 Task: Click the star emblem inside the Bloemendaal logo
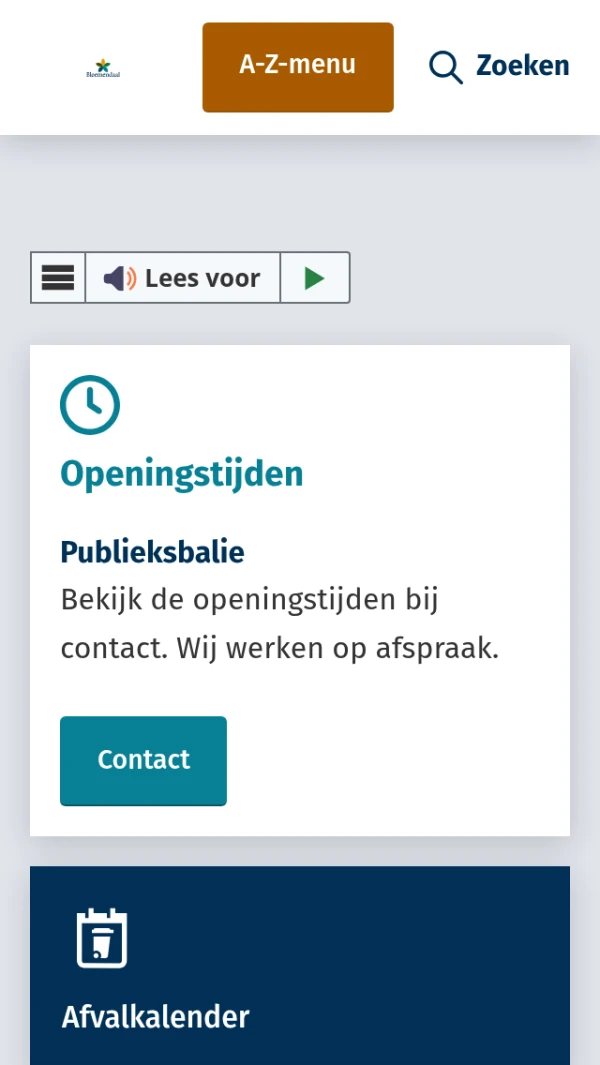point(103,62)
